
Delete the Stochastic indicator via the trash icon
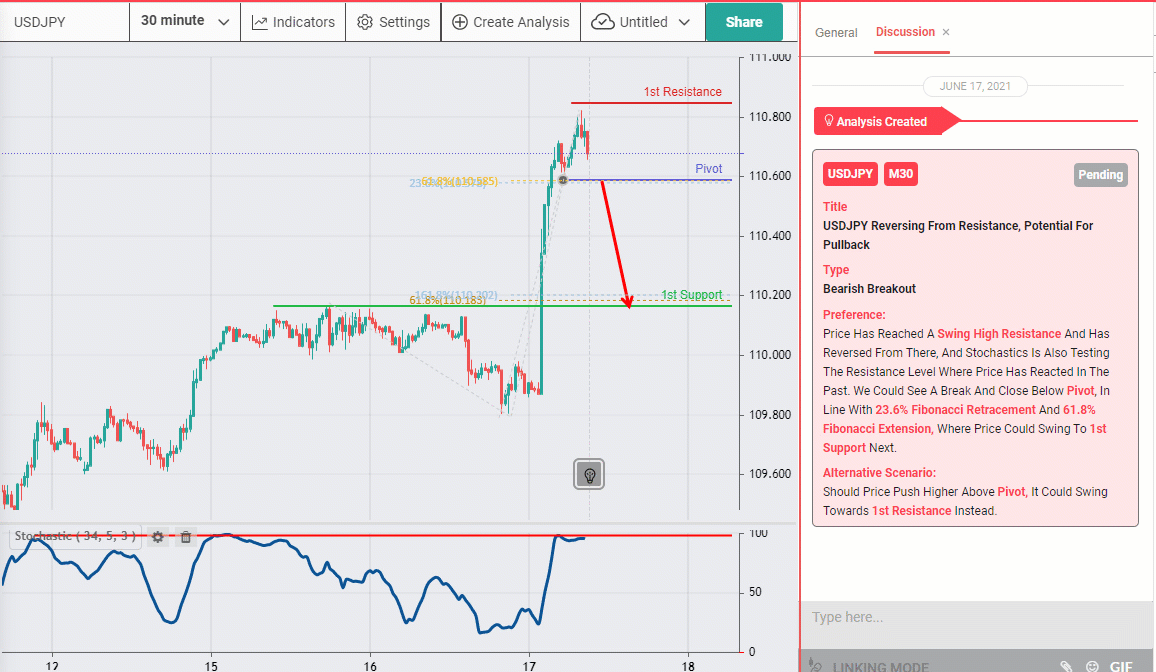pos(186,537)
